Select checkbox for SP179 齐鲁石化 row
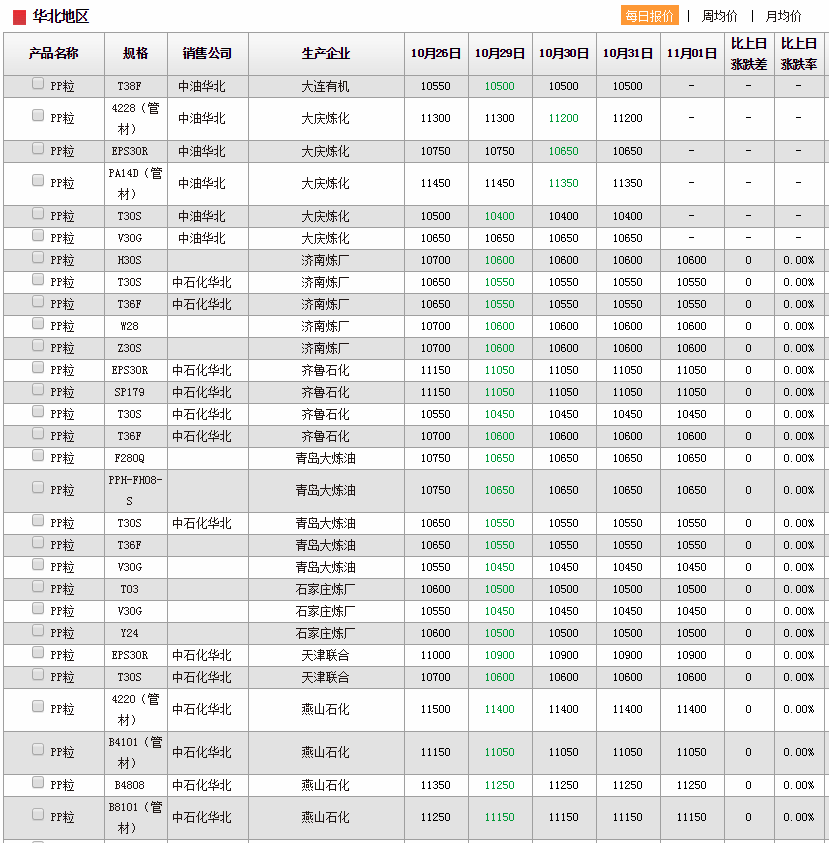 tap(38, 389)
